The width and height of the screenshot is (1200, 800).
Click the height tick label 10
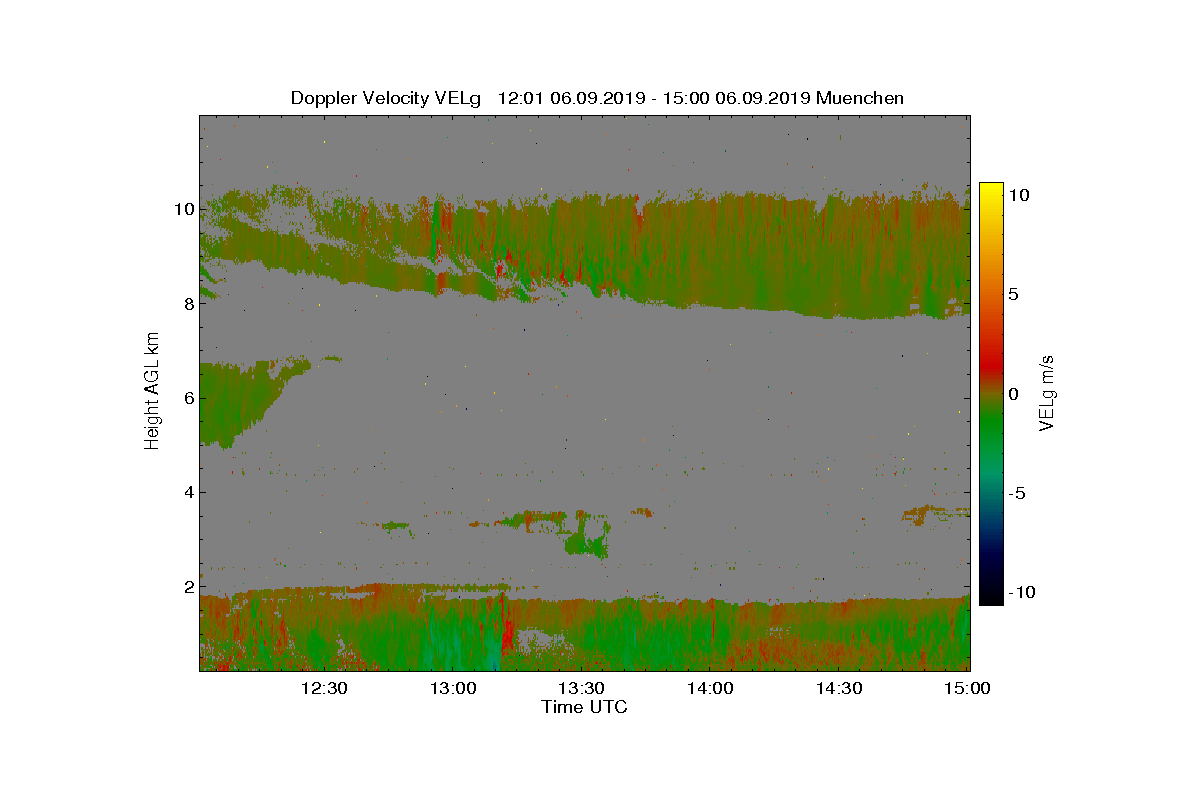(183, 209)
